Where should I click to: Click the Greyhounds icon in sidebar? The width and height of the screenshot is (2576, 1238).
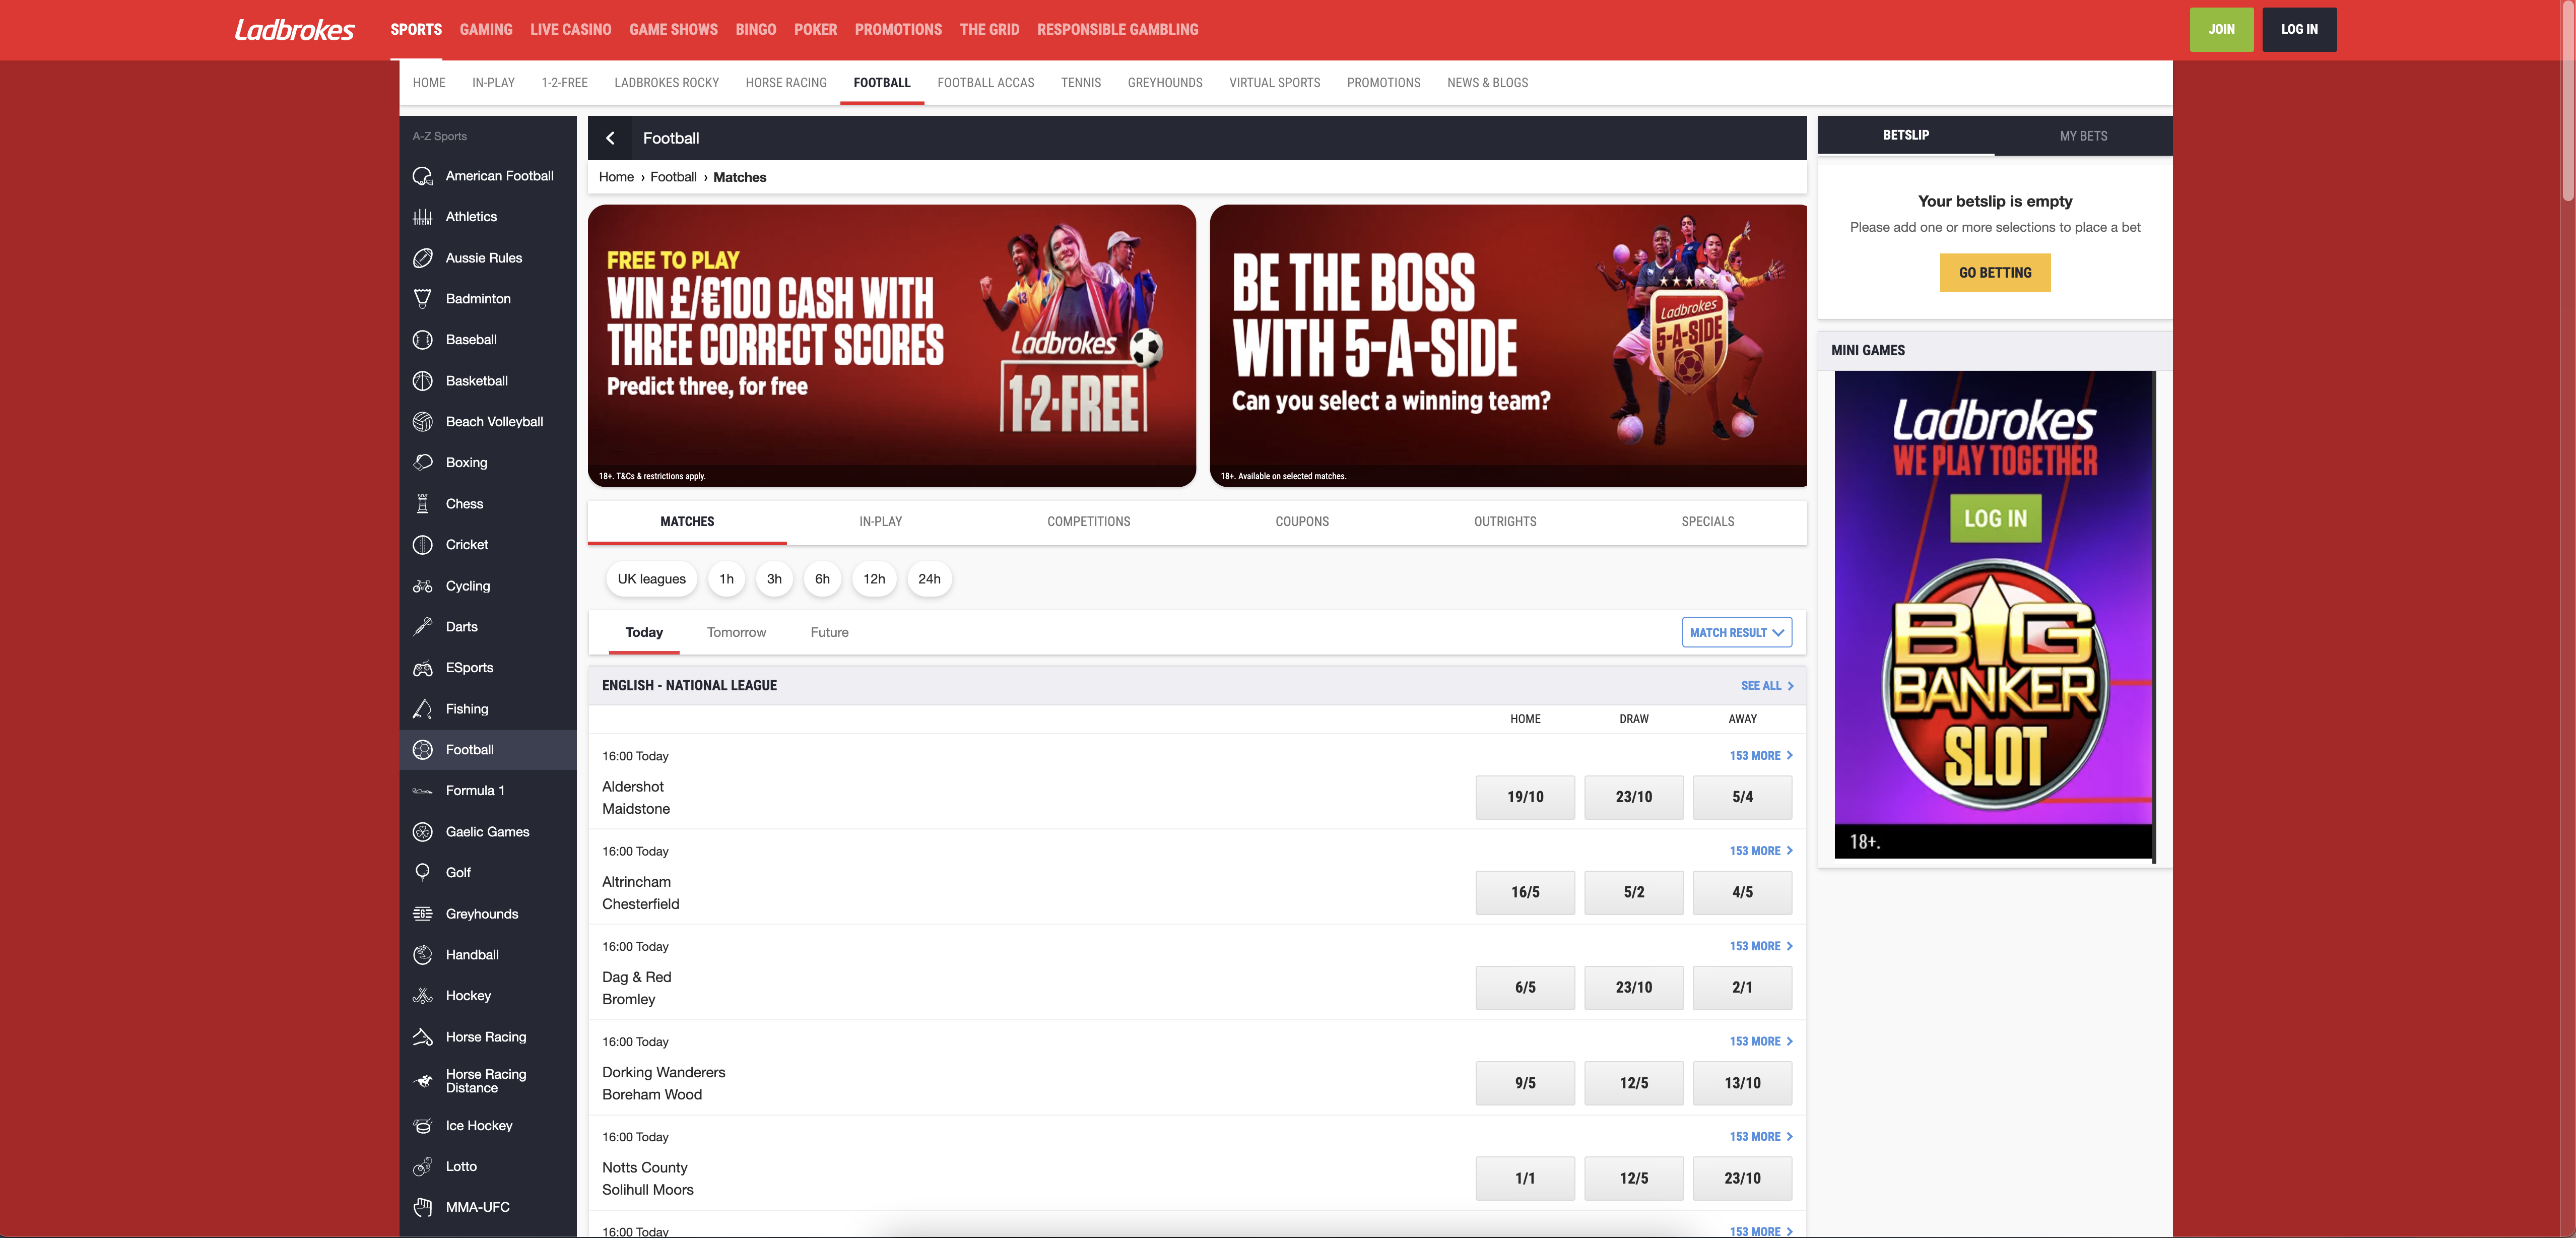[x=423, y=914]
